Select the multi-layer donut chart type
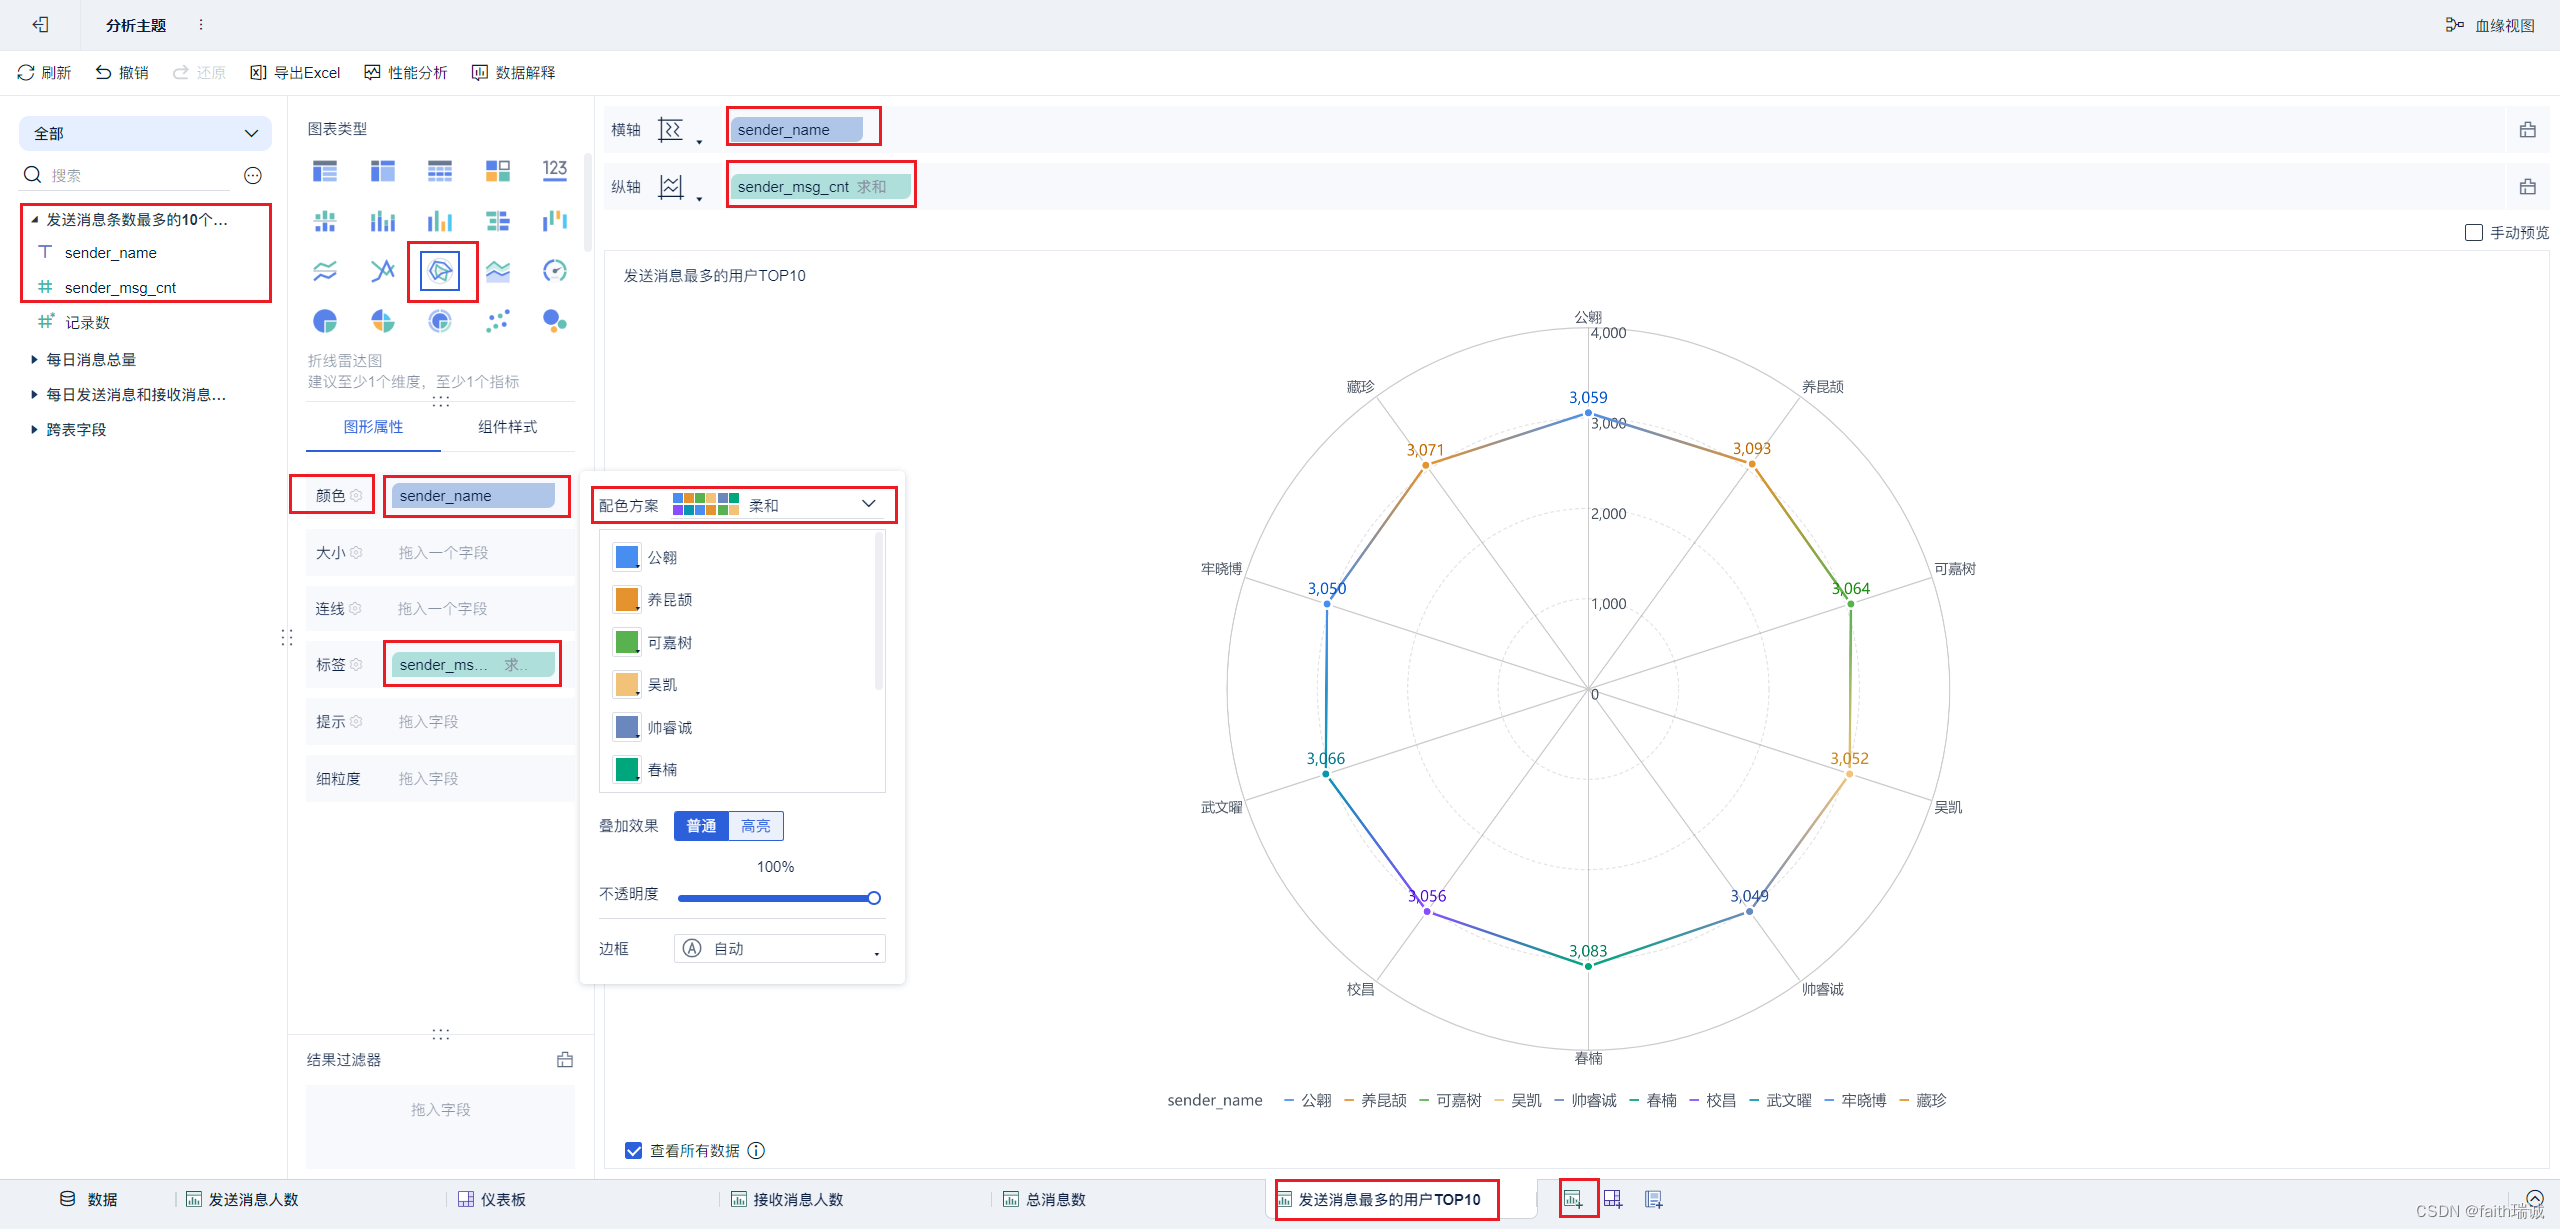Image resolution: width=2560 pixels, height=1229 pixels. click(440, 321)
